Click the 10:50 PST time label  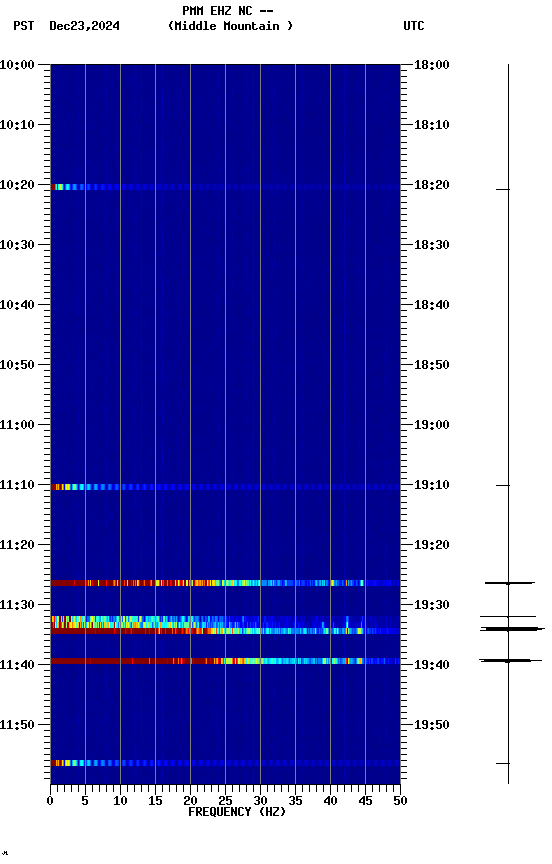[x=17, y=365]
